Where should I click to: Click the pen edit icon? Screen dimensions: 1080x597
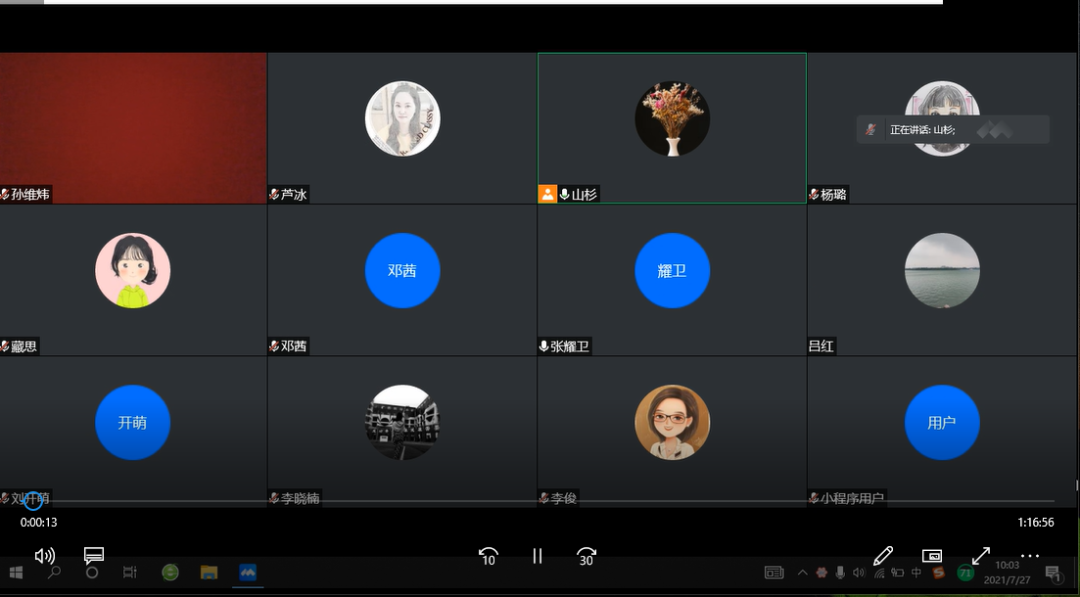click(882, 556)
